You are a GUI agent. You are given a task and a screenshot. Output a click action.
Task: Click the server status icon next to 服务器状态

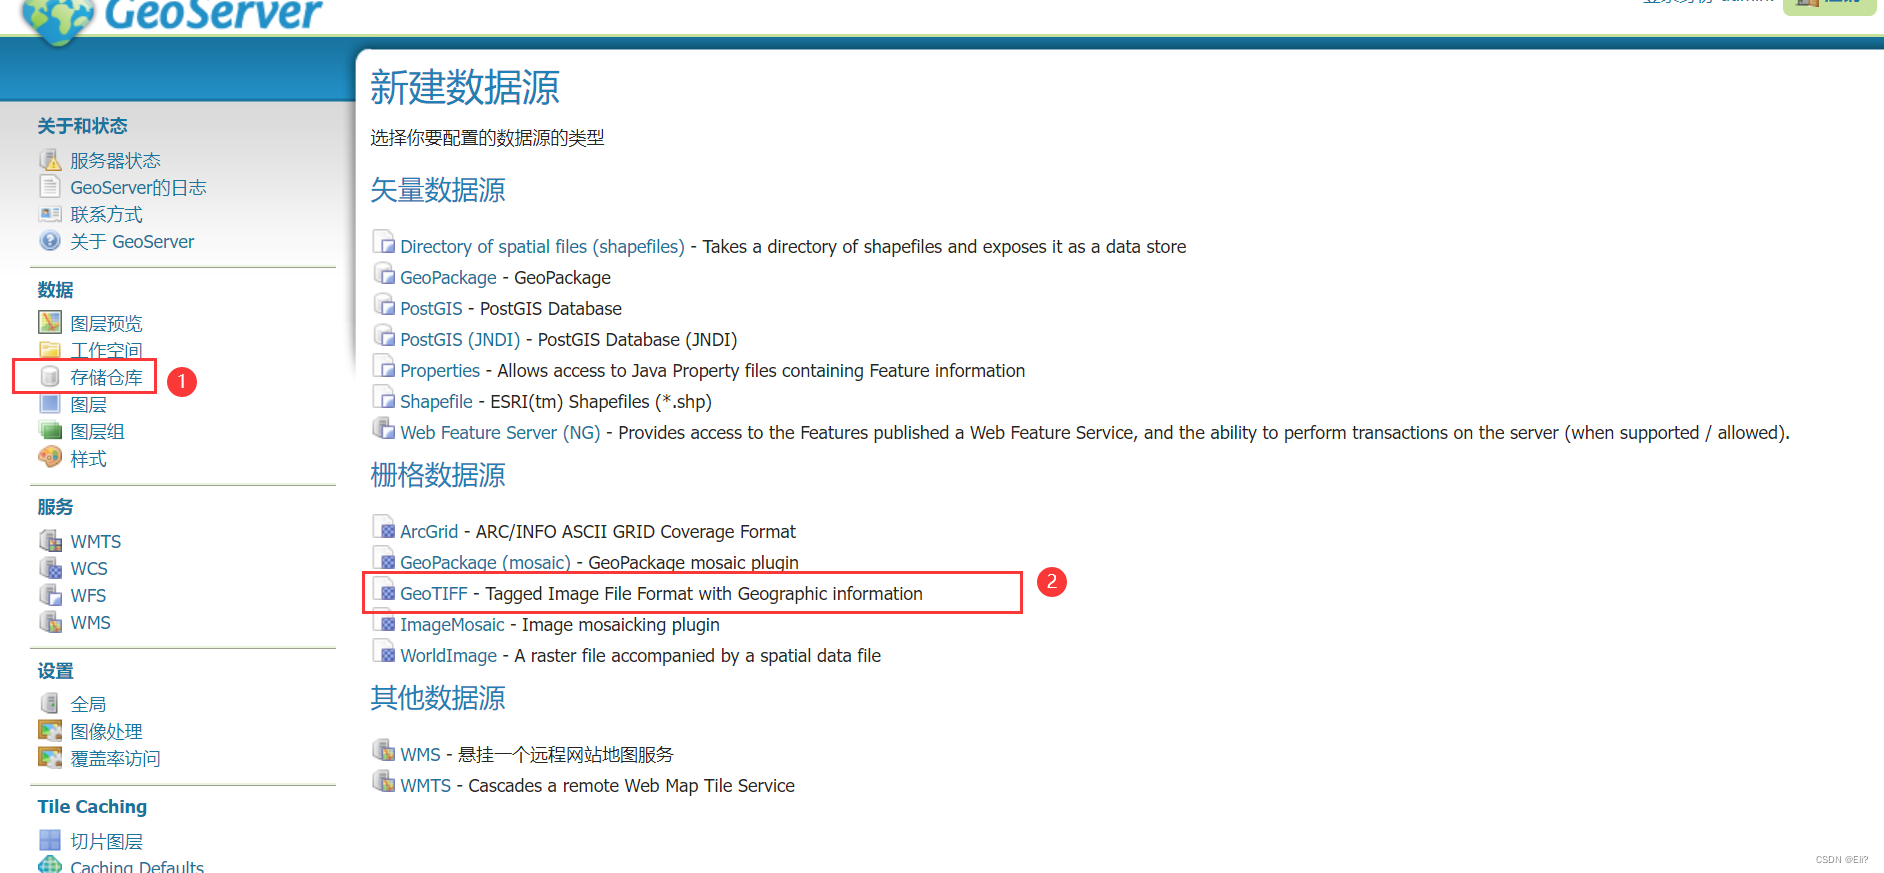point(50,160)
